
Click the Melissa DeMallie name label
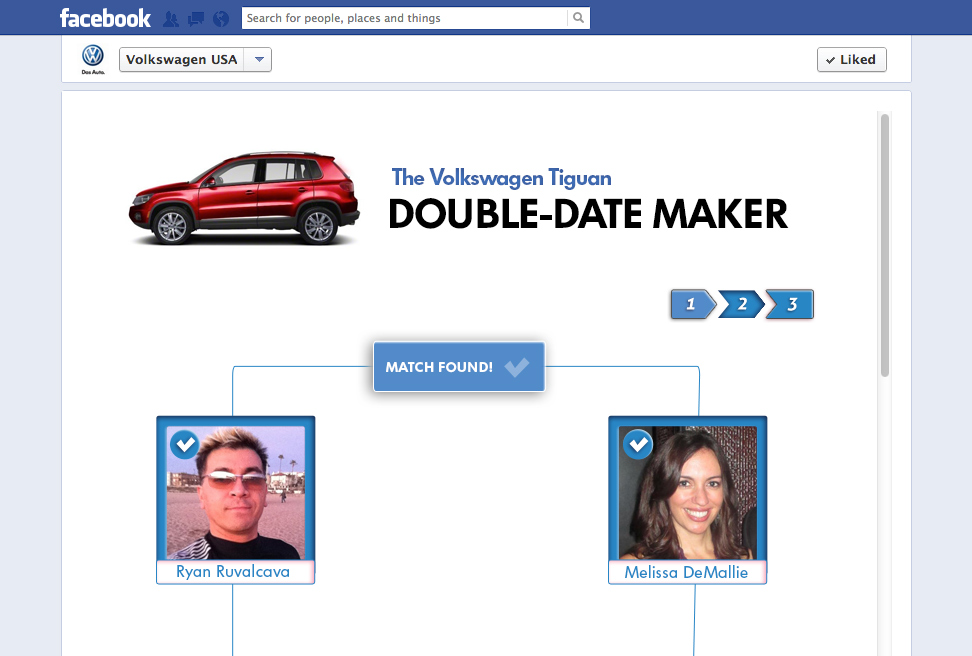coord(686,572)
